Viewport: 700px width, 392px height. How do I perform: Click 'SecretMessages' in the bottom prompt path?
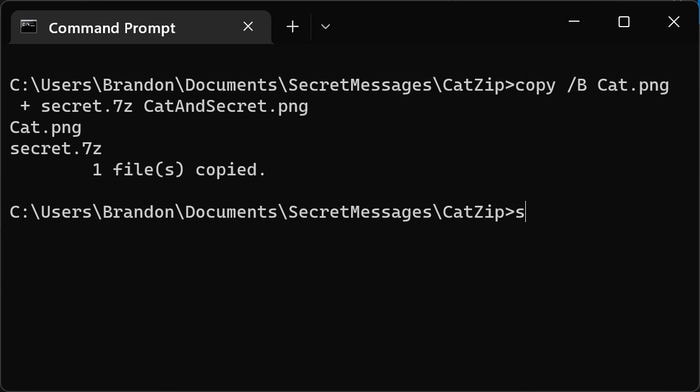coord(360,212)
